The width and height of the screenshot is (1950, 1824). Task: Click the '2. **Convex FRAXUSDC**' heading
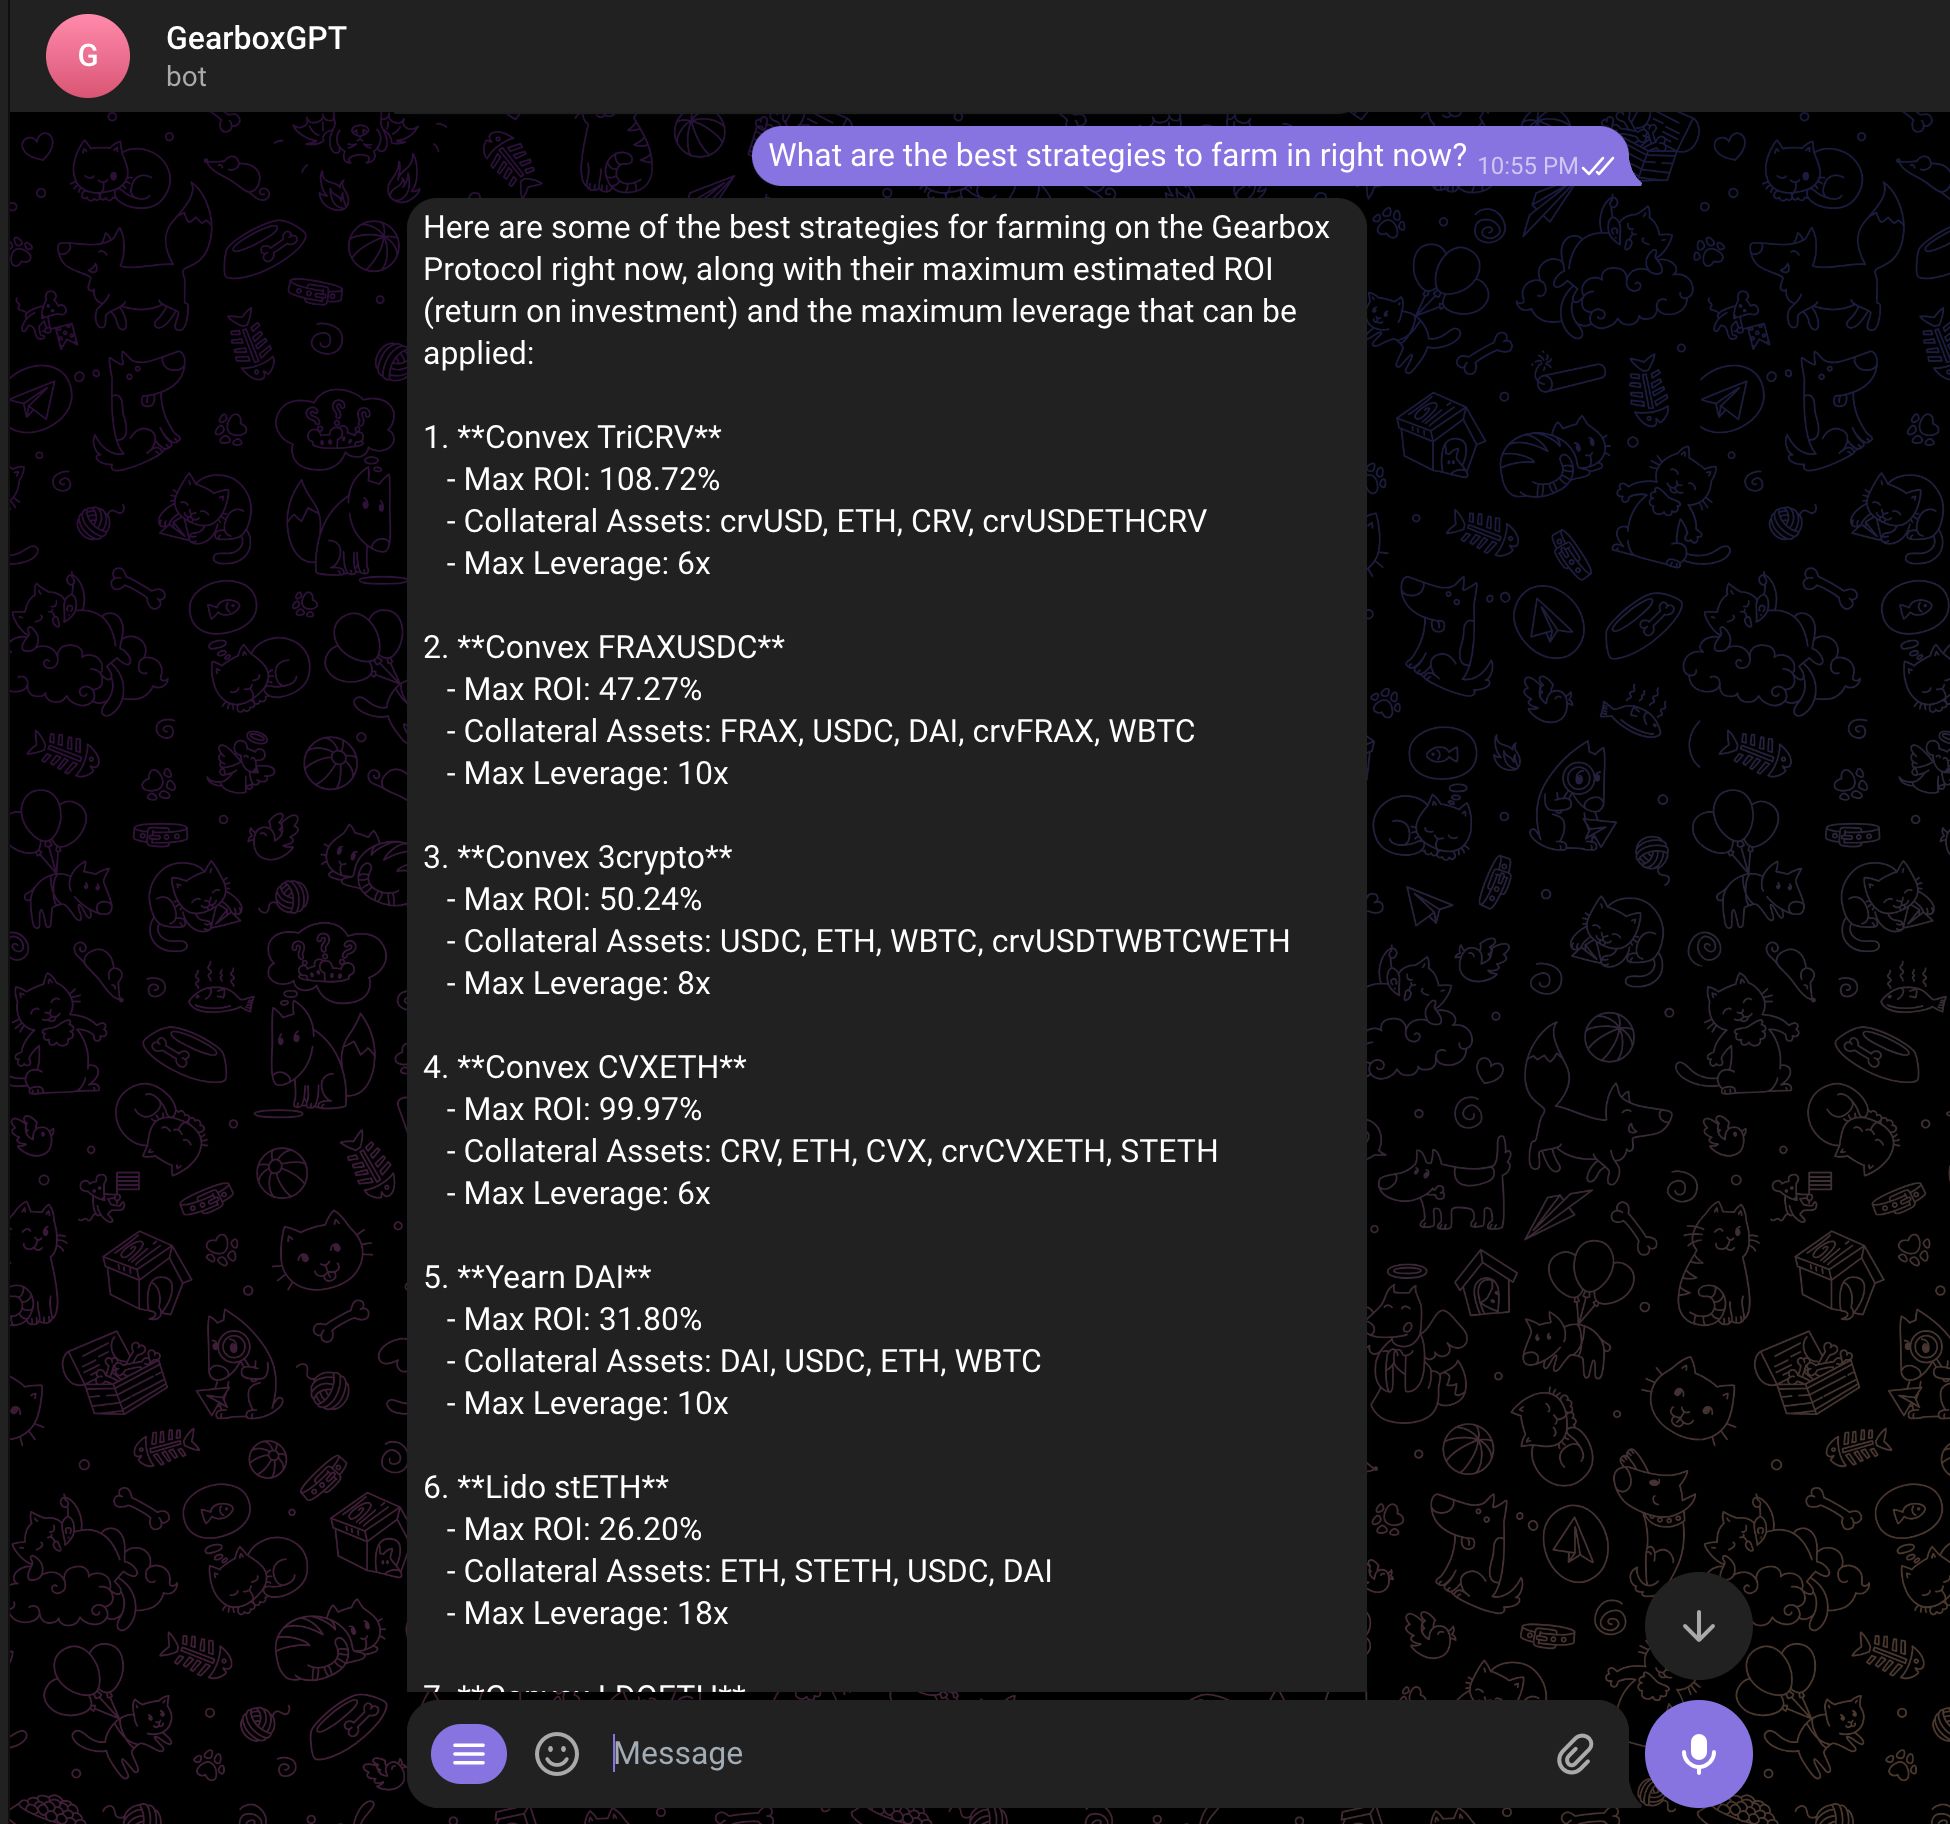pyautogui.click(x=604, y=647)
